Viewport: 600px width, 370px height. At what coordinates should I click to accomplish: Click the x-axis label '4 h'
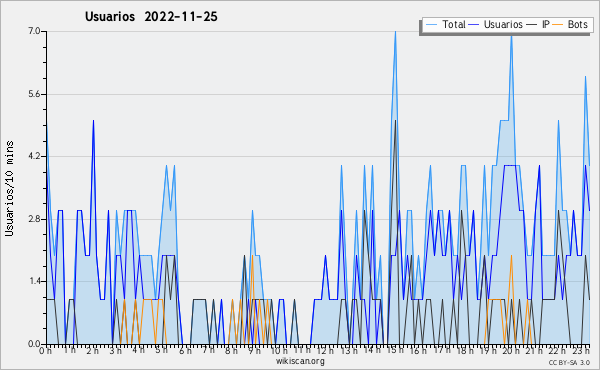tap(139, 350)
